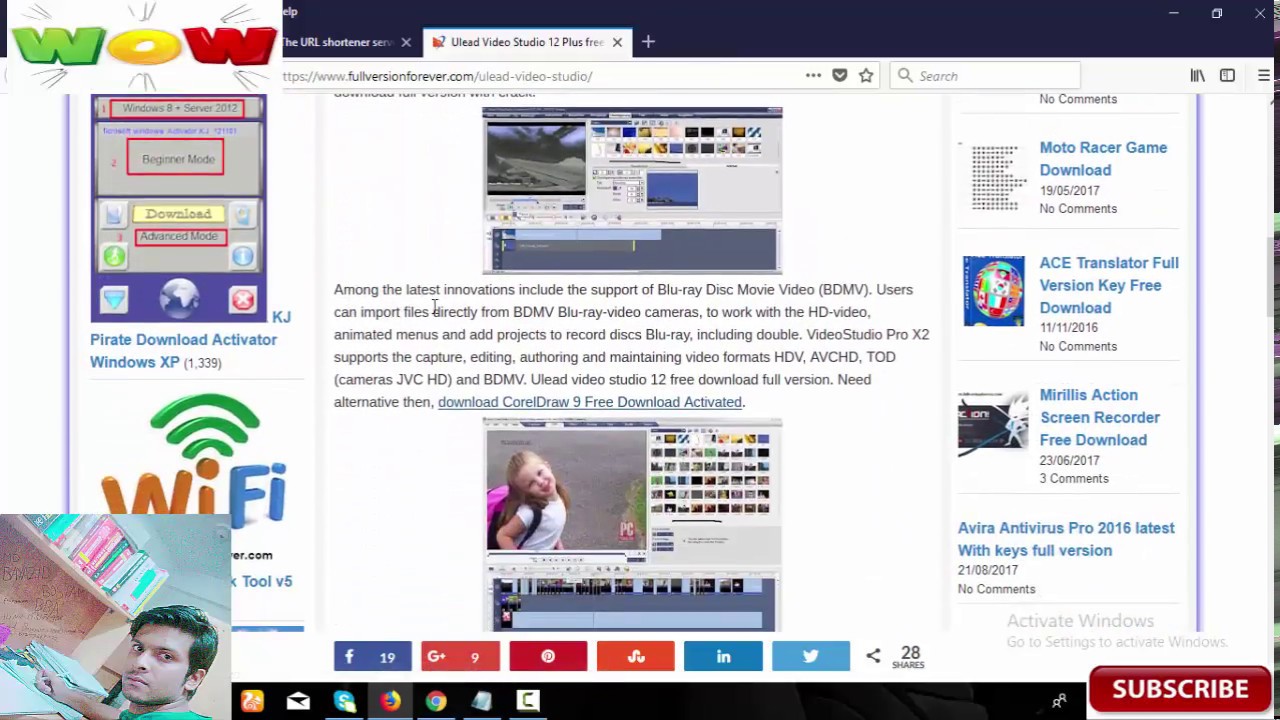1280x720 pixels.
Task: Open a new browser tab
Action: [648, 42]
